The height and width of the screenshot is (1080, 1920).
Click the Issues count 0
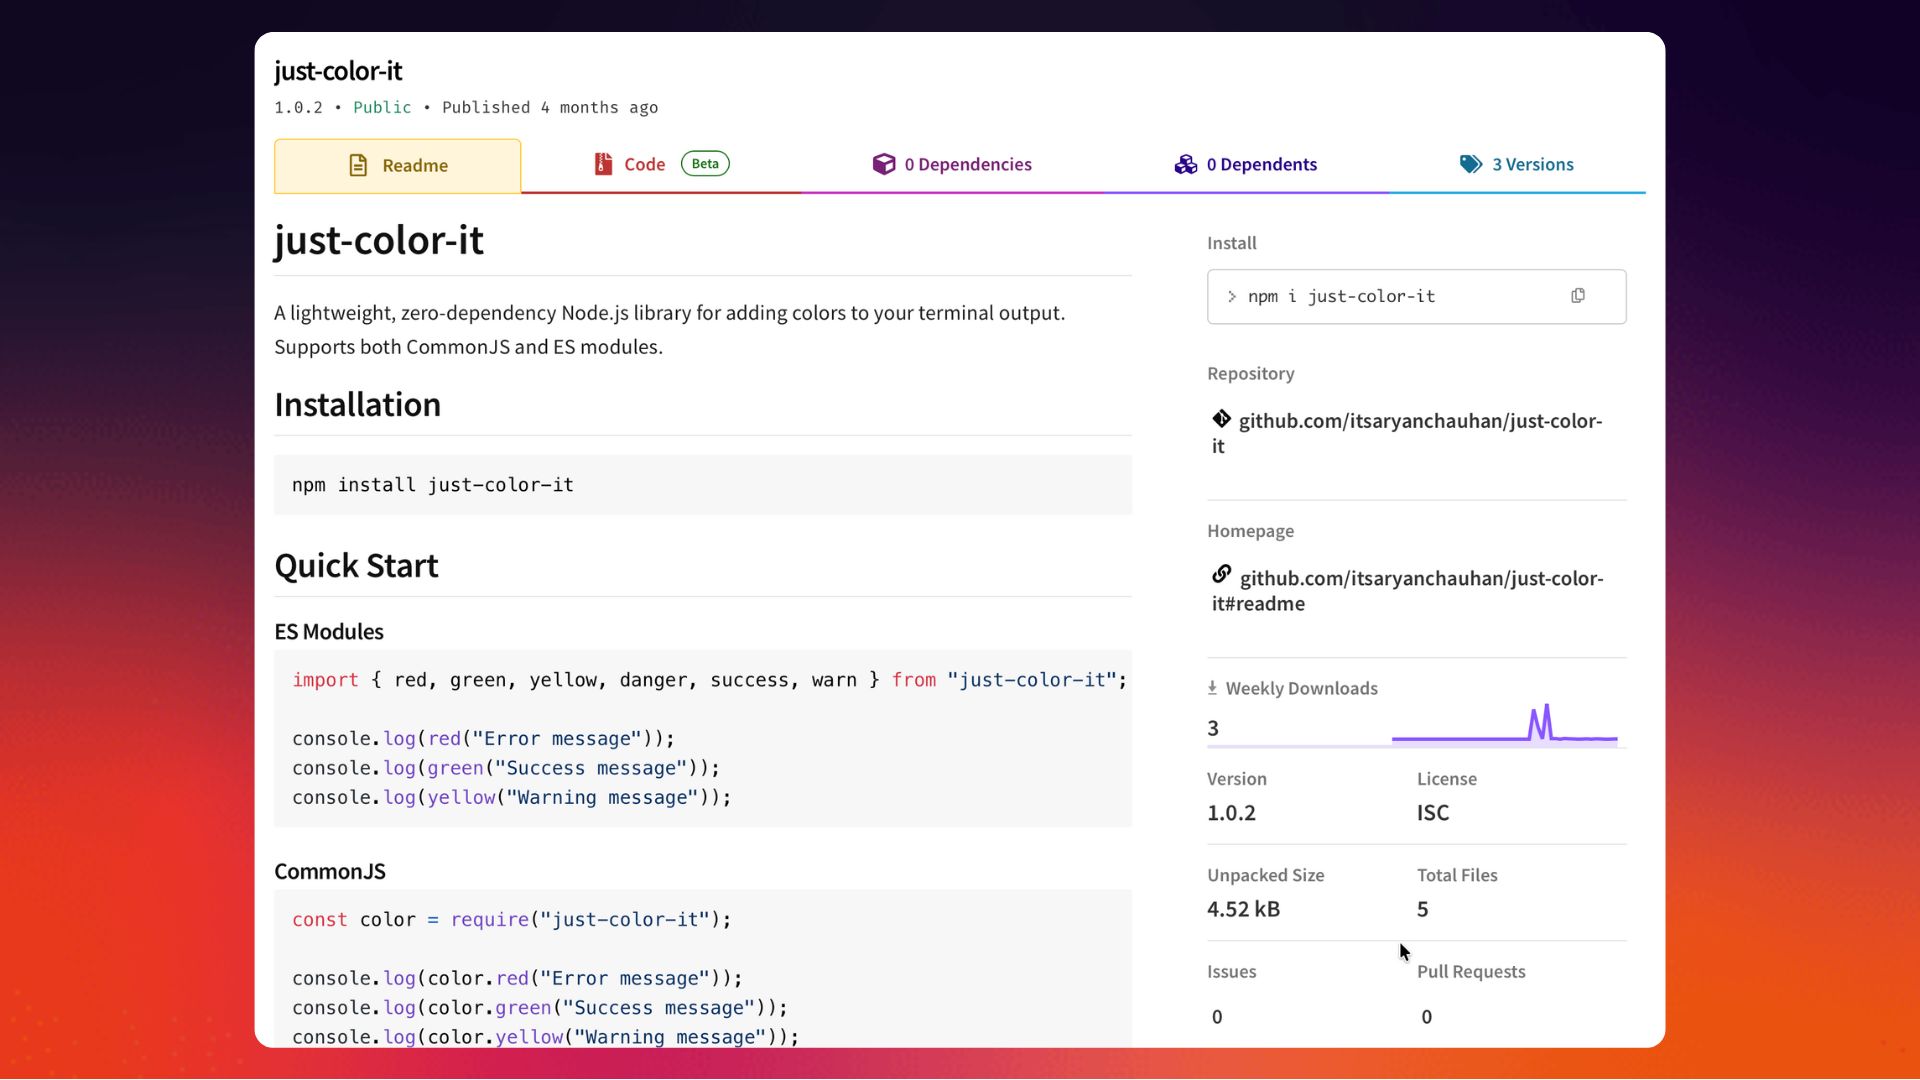point(1217,1016)
